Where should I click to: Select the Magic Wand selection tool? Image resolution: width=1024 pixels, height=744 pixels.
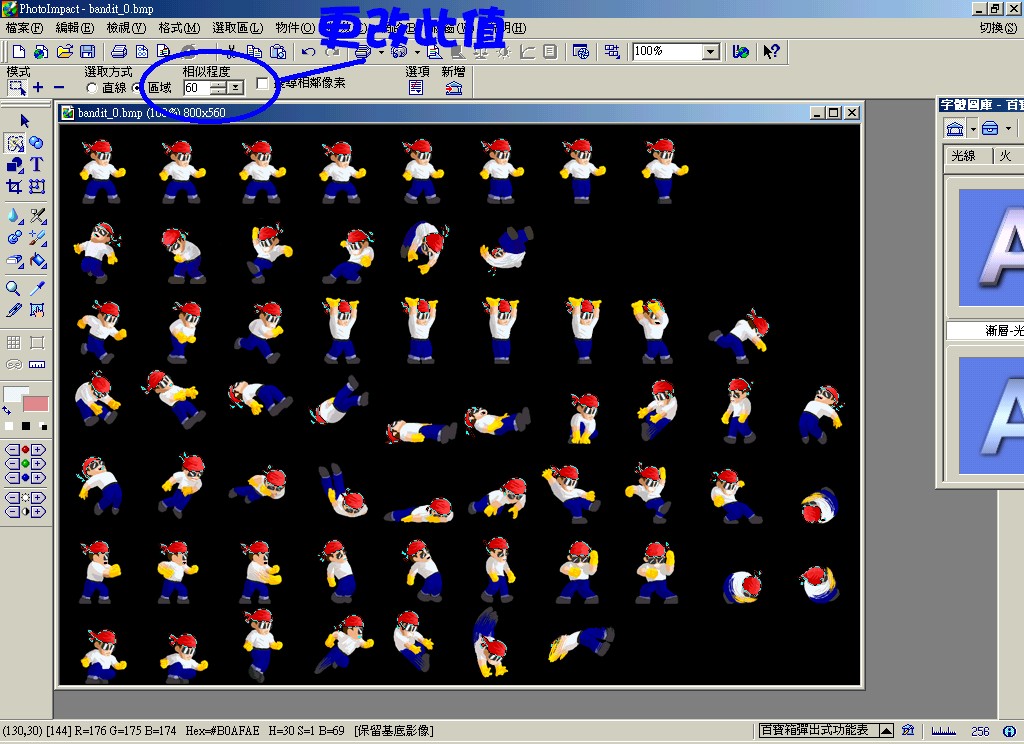point(14,142)
